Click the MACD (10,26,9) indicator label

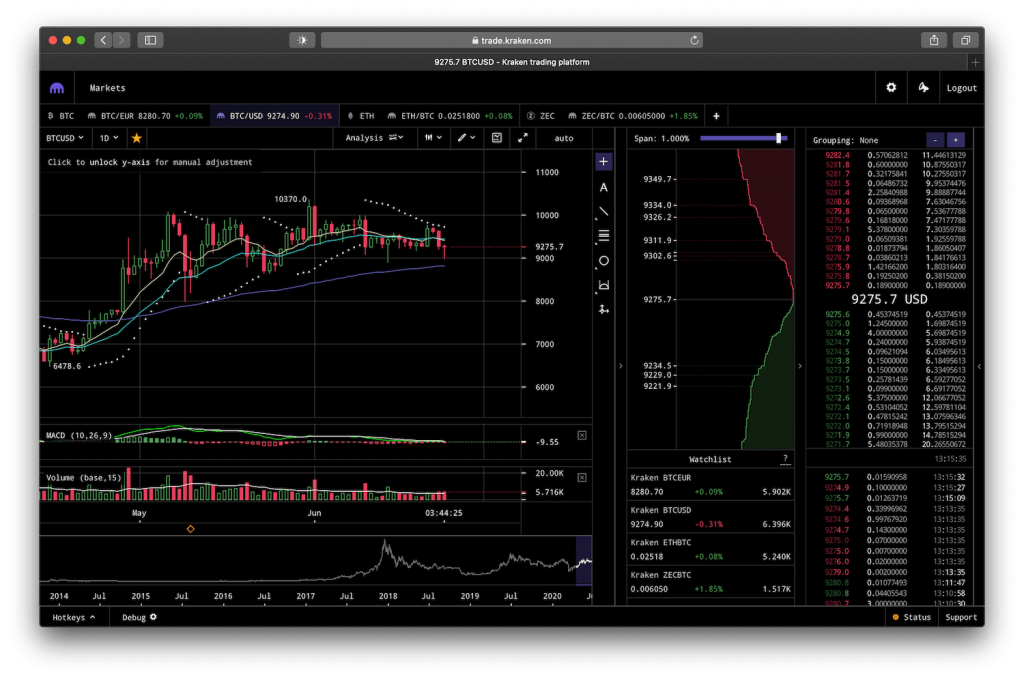[79, 435]
